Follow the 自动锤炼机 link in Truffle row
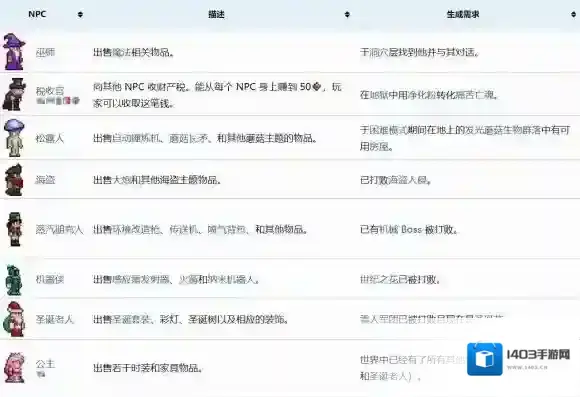Viewport: 580px width, 397px height. pyautogui.click(x=136, y=138)
